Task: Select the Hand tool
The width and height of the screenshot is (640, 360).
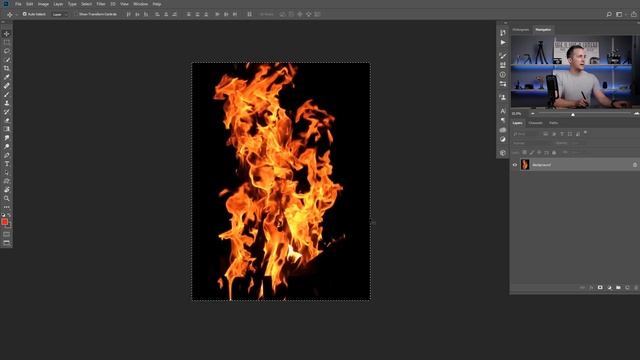Action: pyautogui.click(x=7, y=190)
